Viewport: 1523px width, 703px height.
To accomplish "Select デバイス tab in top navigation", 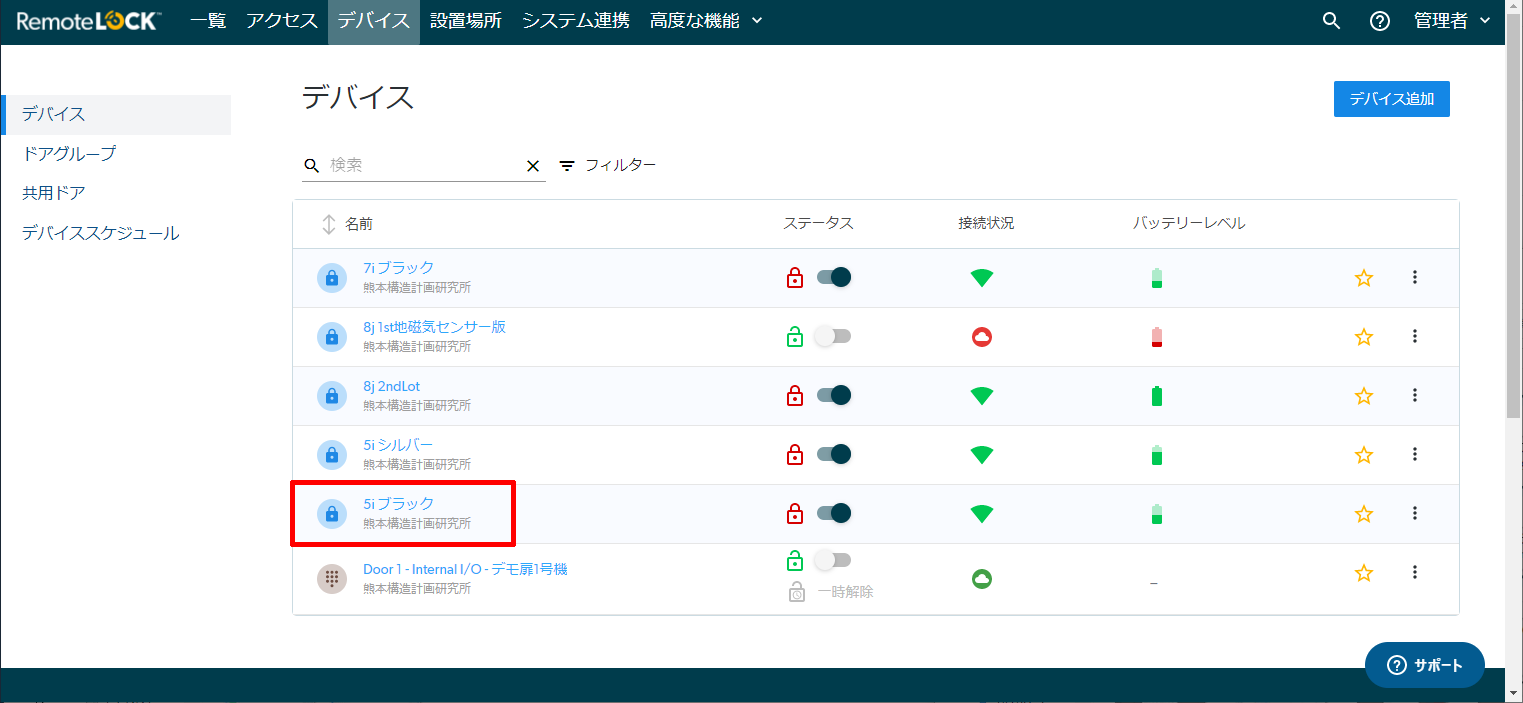I will [x=374, y=21].
